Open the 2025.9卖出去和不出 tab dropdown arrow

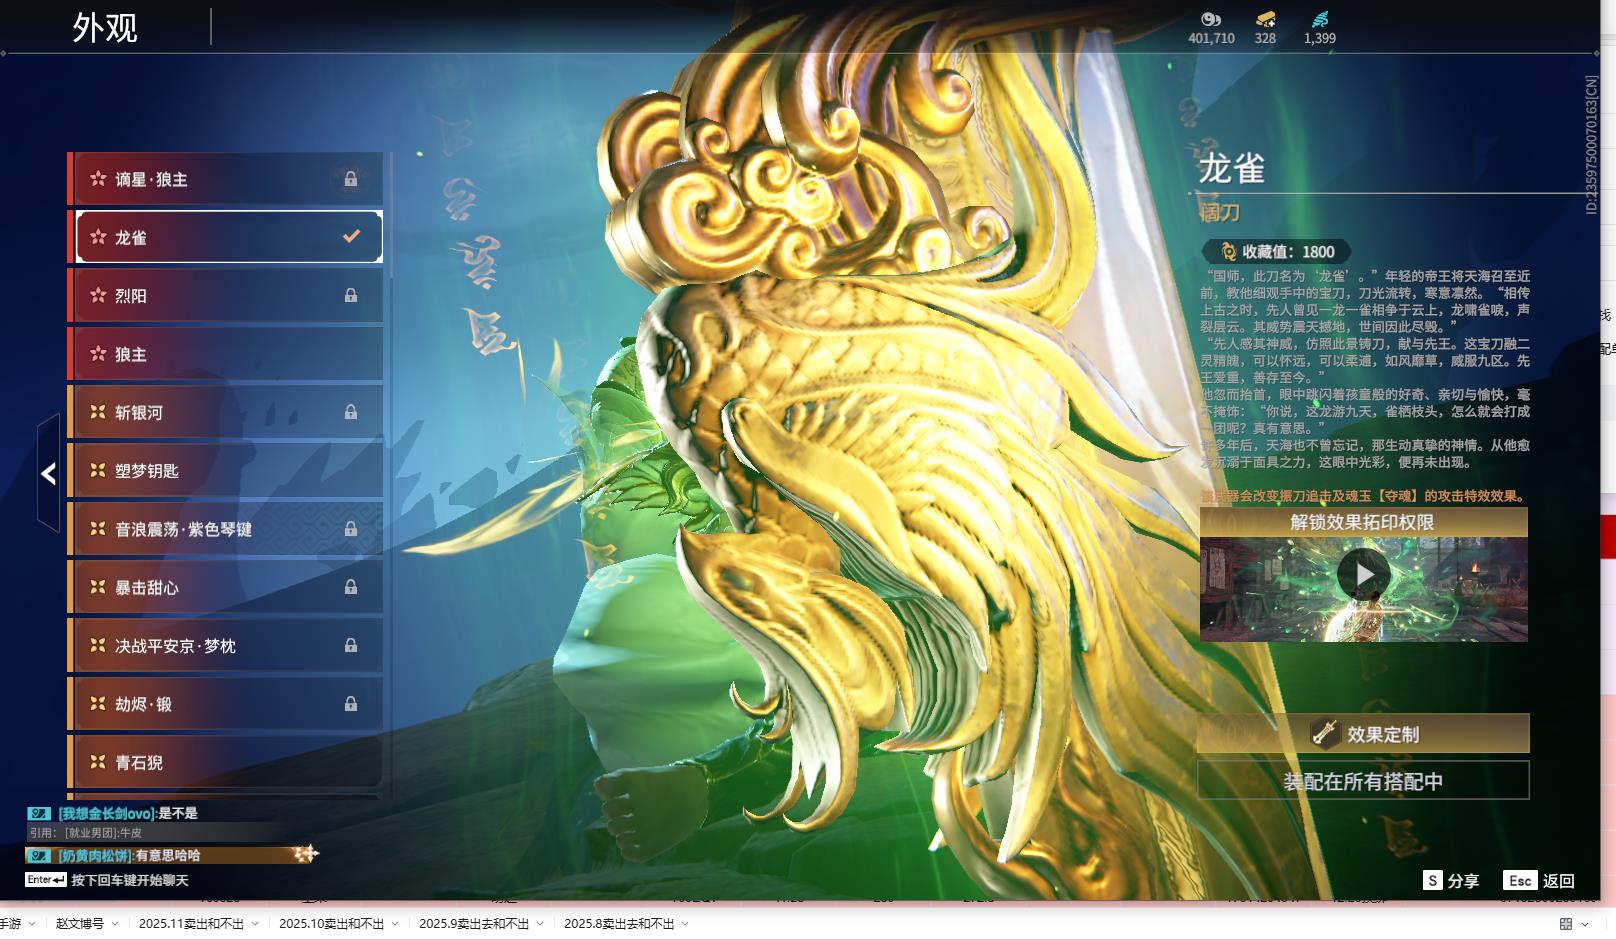coord(540,924)
